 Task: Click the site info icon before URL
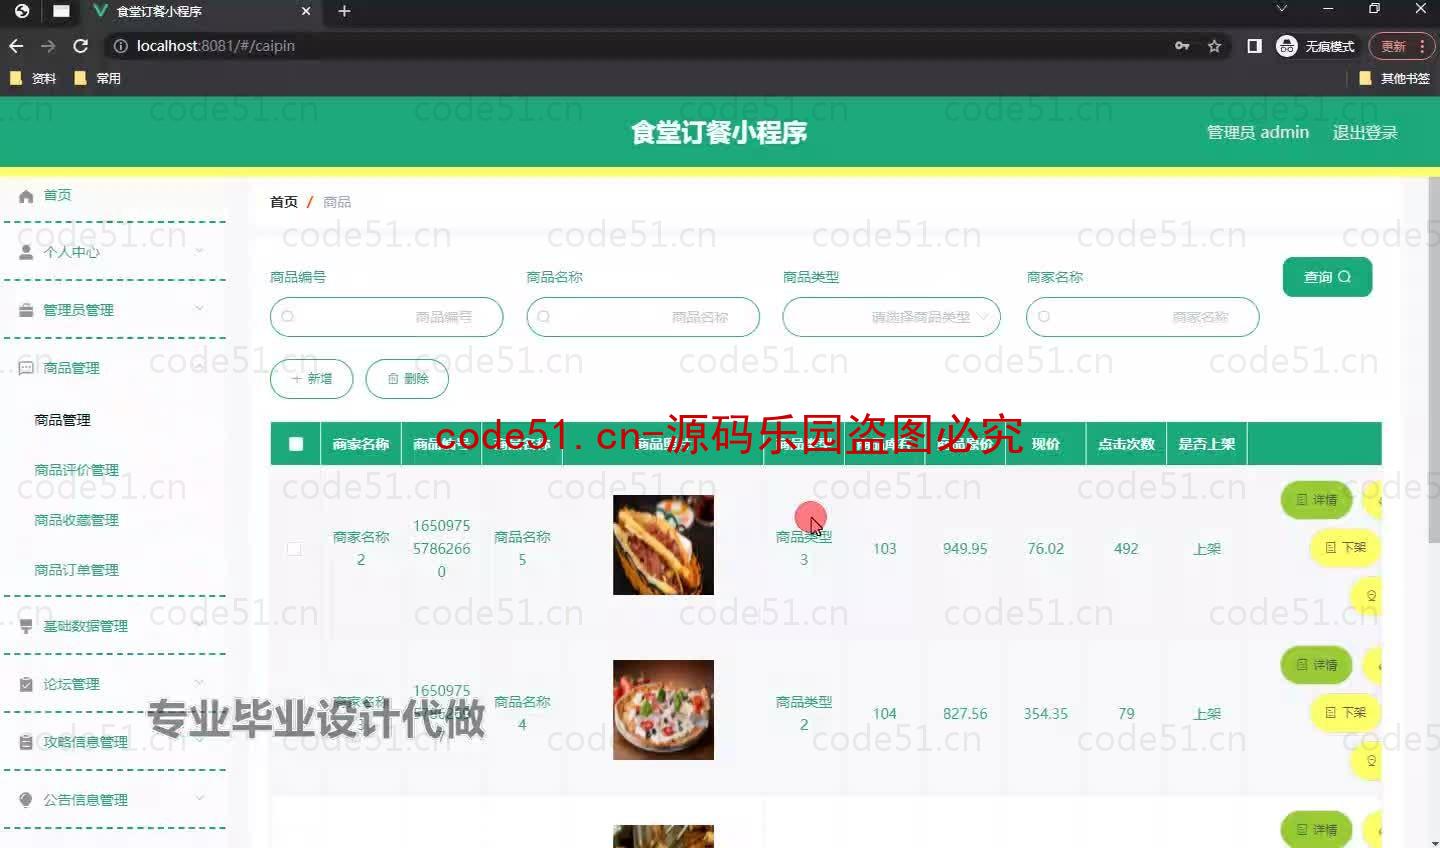[120, 46]
